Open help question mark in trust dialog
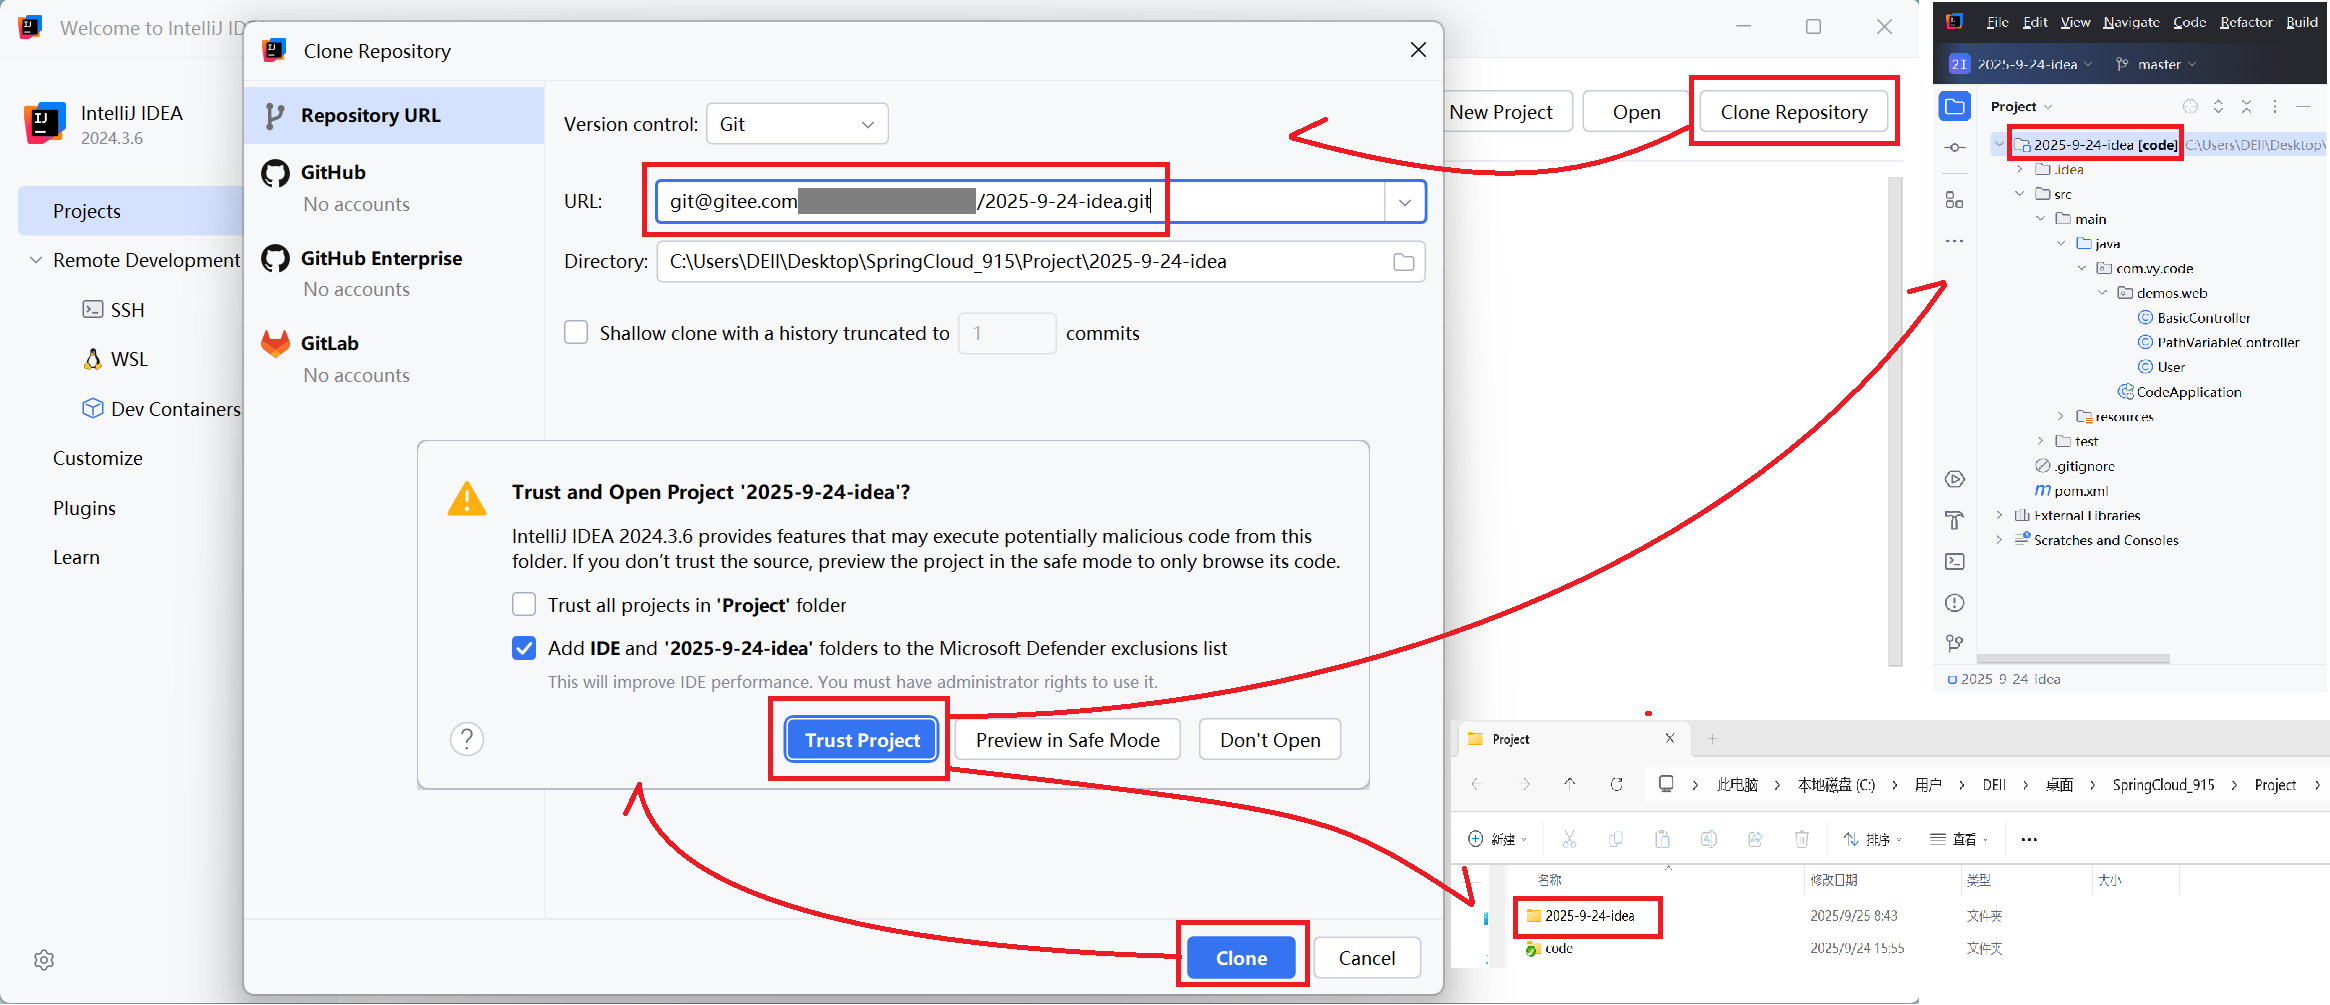 467,739
